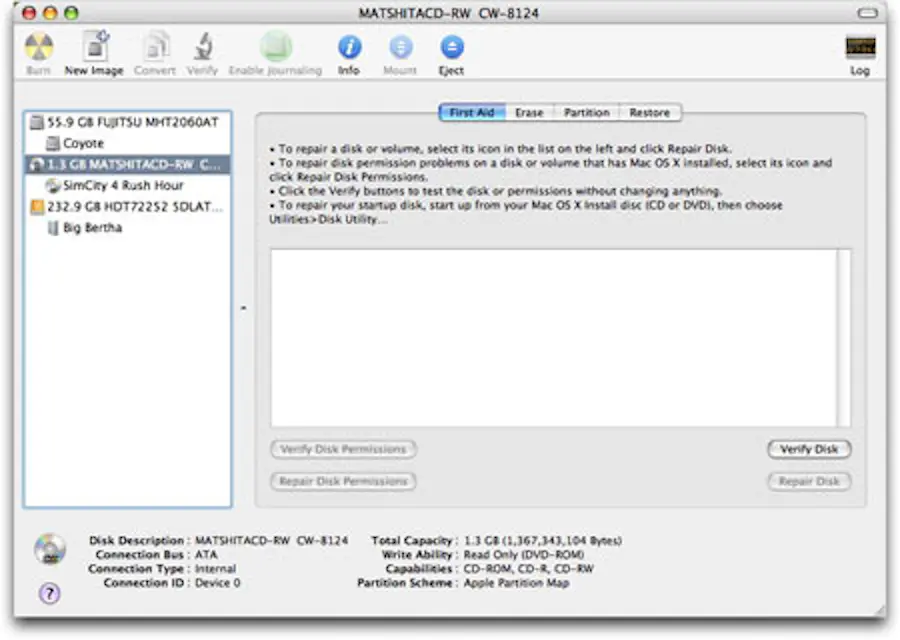Screen dimensions: 900x640
Task: Click the sidebar divider collapse handle
Action: click(x=242, y=307)
